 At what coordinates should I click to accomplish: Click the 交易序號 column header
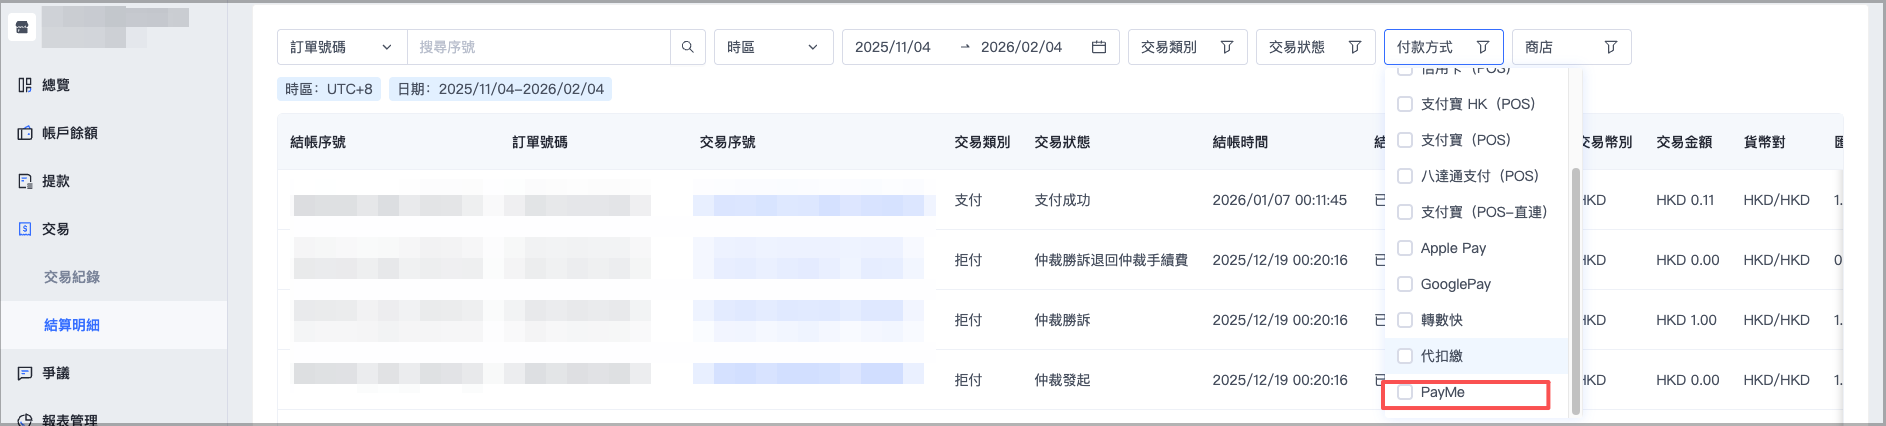[x=728, y=142]
